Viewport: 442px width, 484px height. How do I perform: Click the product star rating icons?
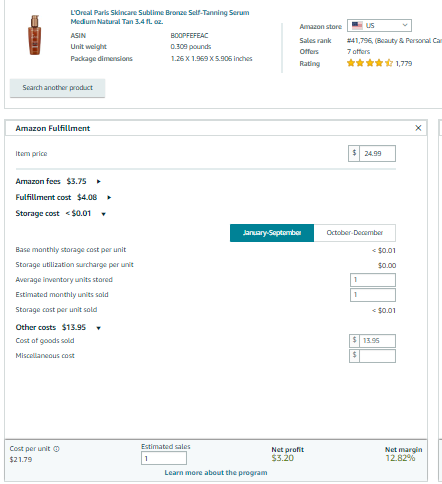(370, 63)
